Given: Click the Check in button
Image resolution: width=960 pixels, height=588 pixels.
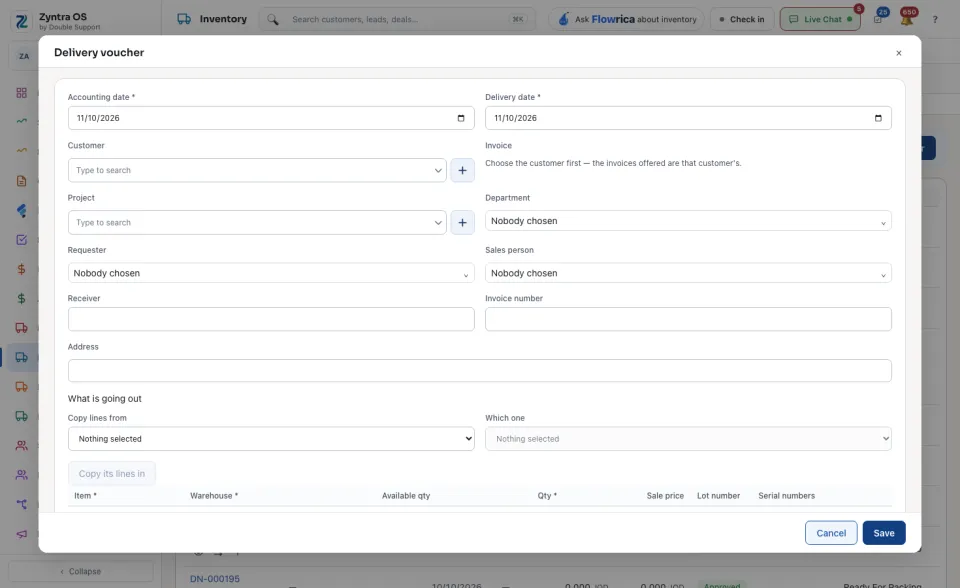Looking at the screenshot, I should point(742,19).
